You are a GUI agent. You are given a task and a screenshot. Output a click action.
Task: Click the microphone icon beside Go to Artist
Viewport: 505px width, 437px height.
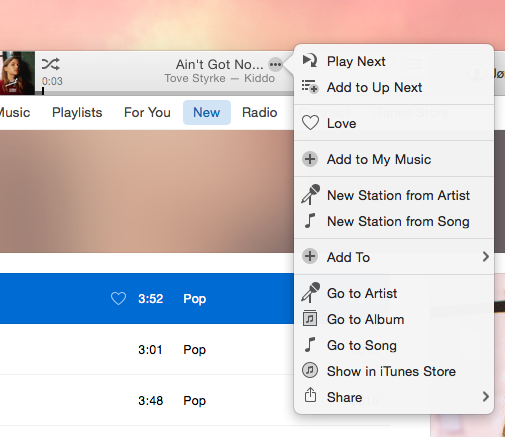point(310,292)
